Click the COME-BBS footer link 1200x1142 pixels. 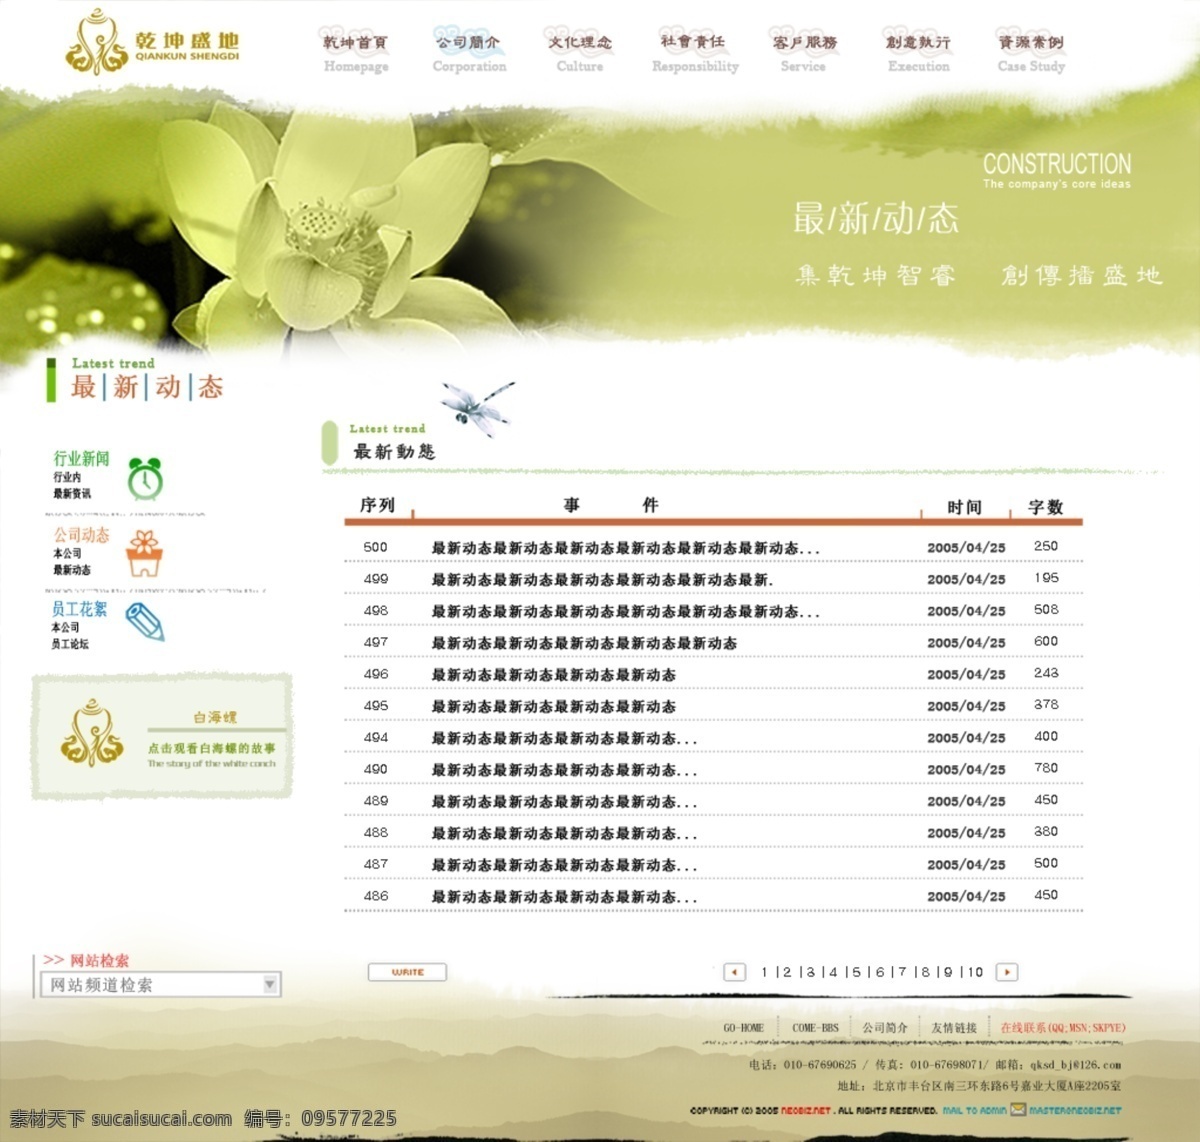pyautogui.click(x=815, y=1028)
